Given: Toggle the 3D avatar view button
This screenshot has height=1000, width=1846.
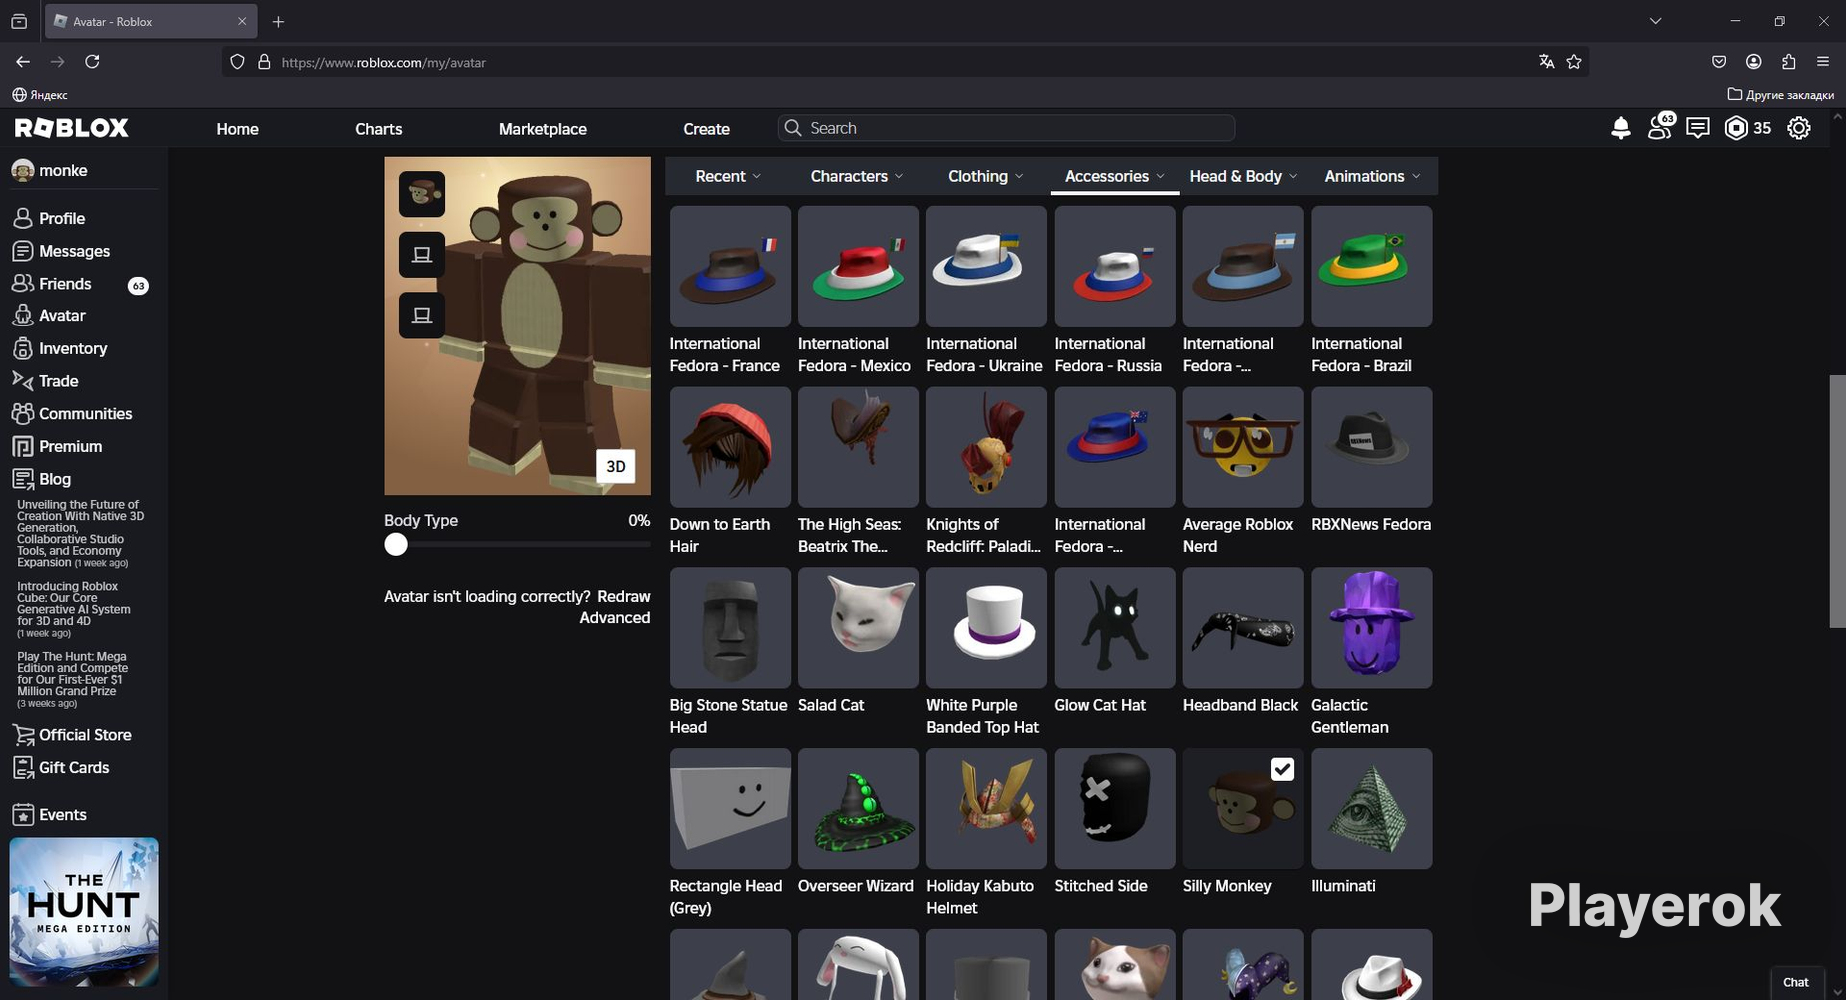Looking at the screenshot, I should tap(616, 466).
